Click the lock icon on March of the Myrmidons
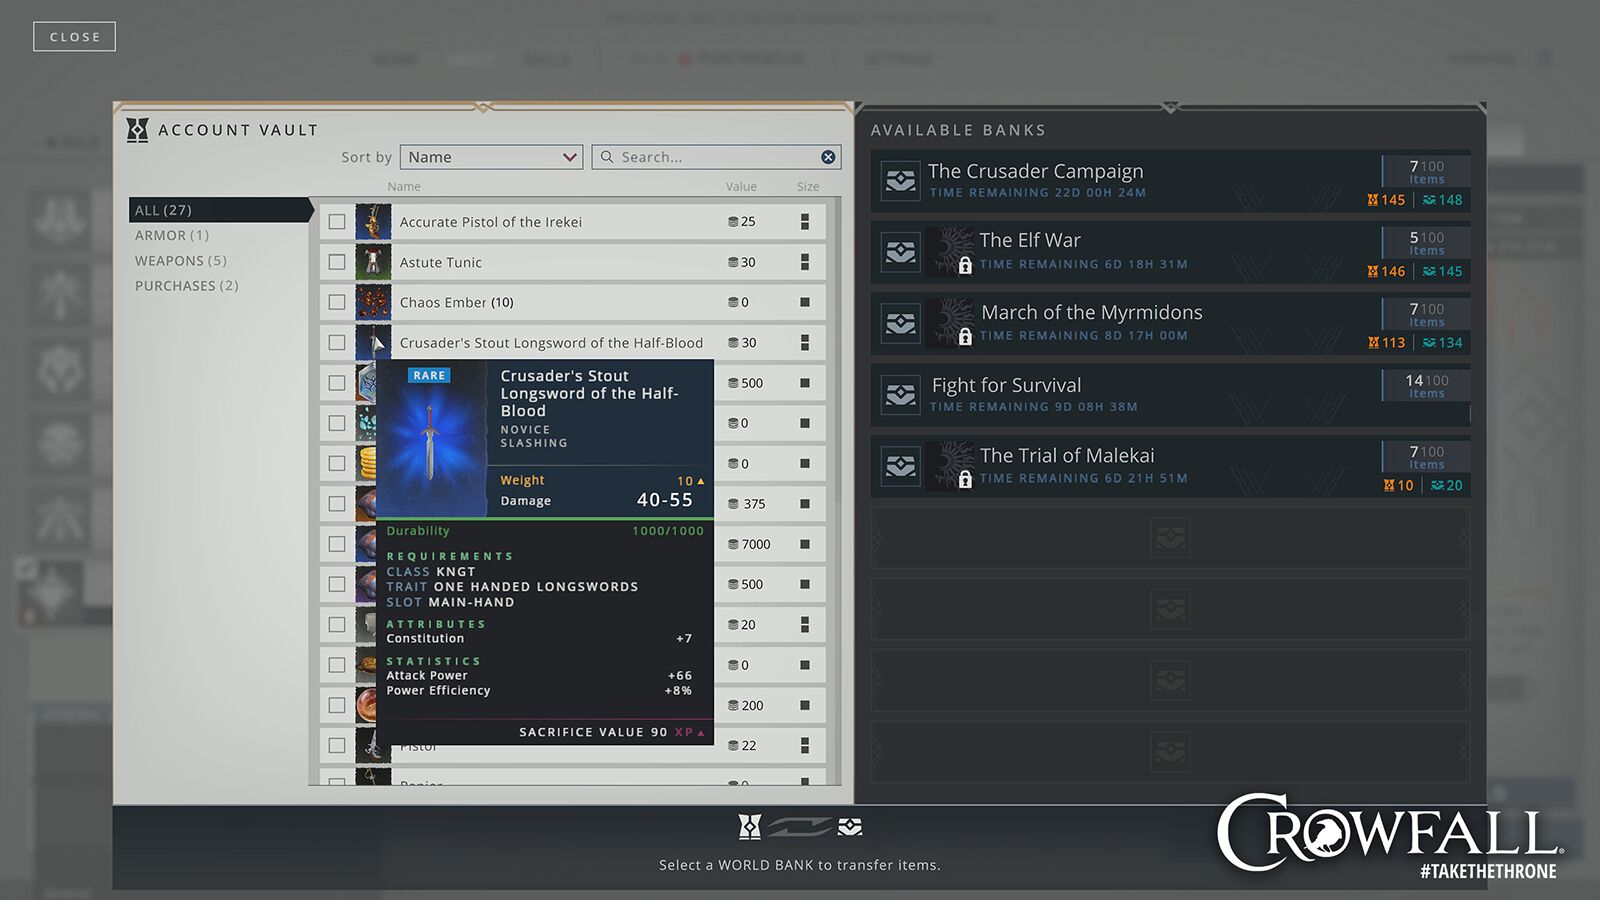This screenshot has width=1600, height=900. pyautogui.click(x=965, y=337)
